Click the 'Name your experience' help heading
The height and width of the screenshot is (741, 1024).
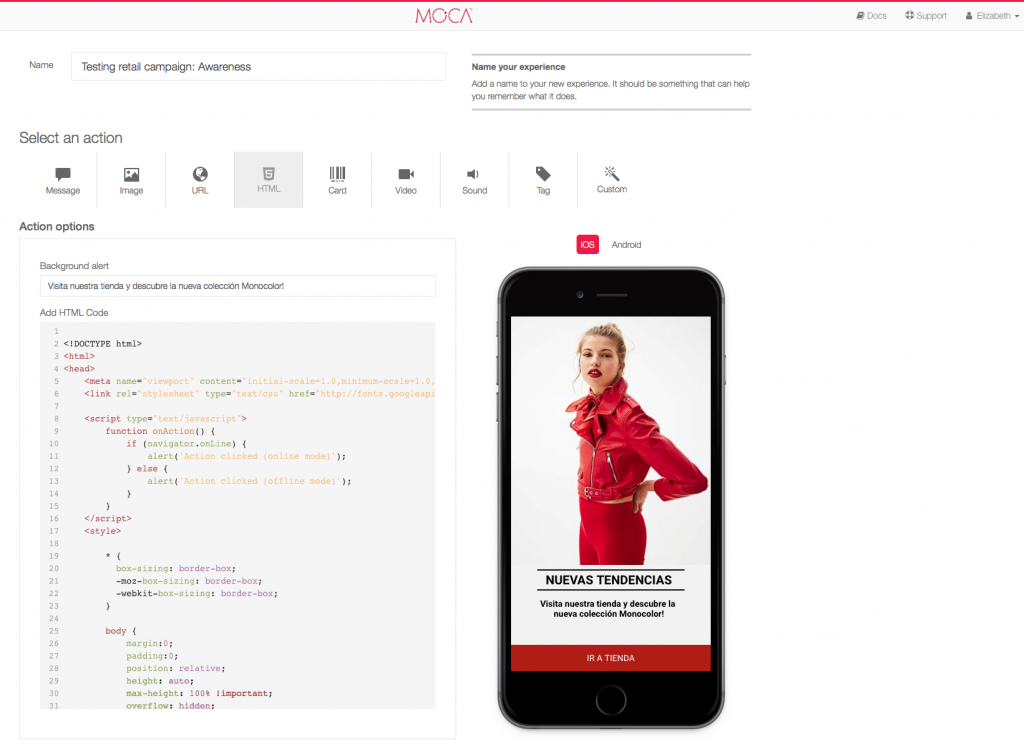pos(519,67)
